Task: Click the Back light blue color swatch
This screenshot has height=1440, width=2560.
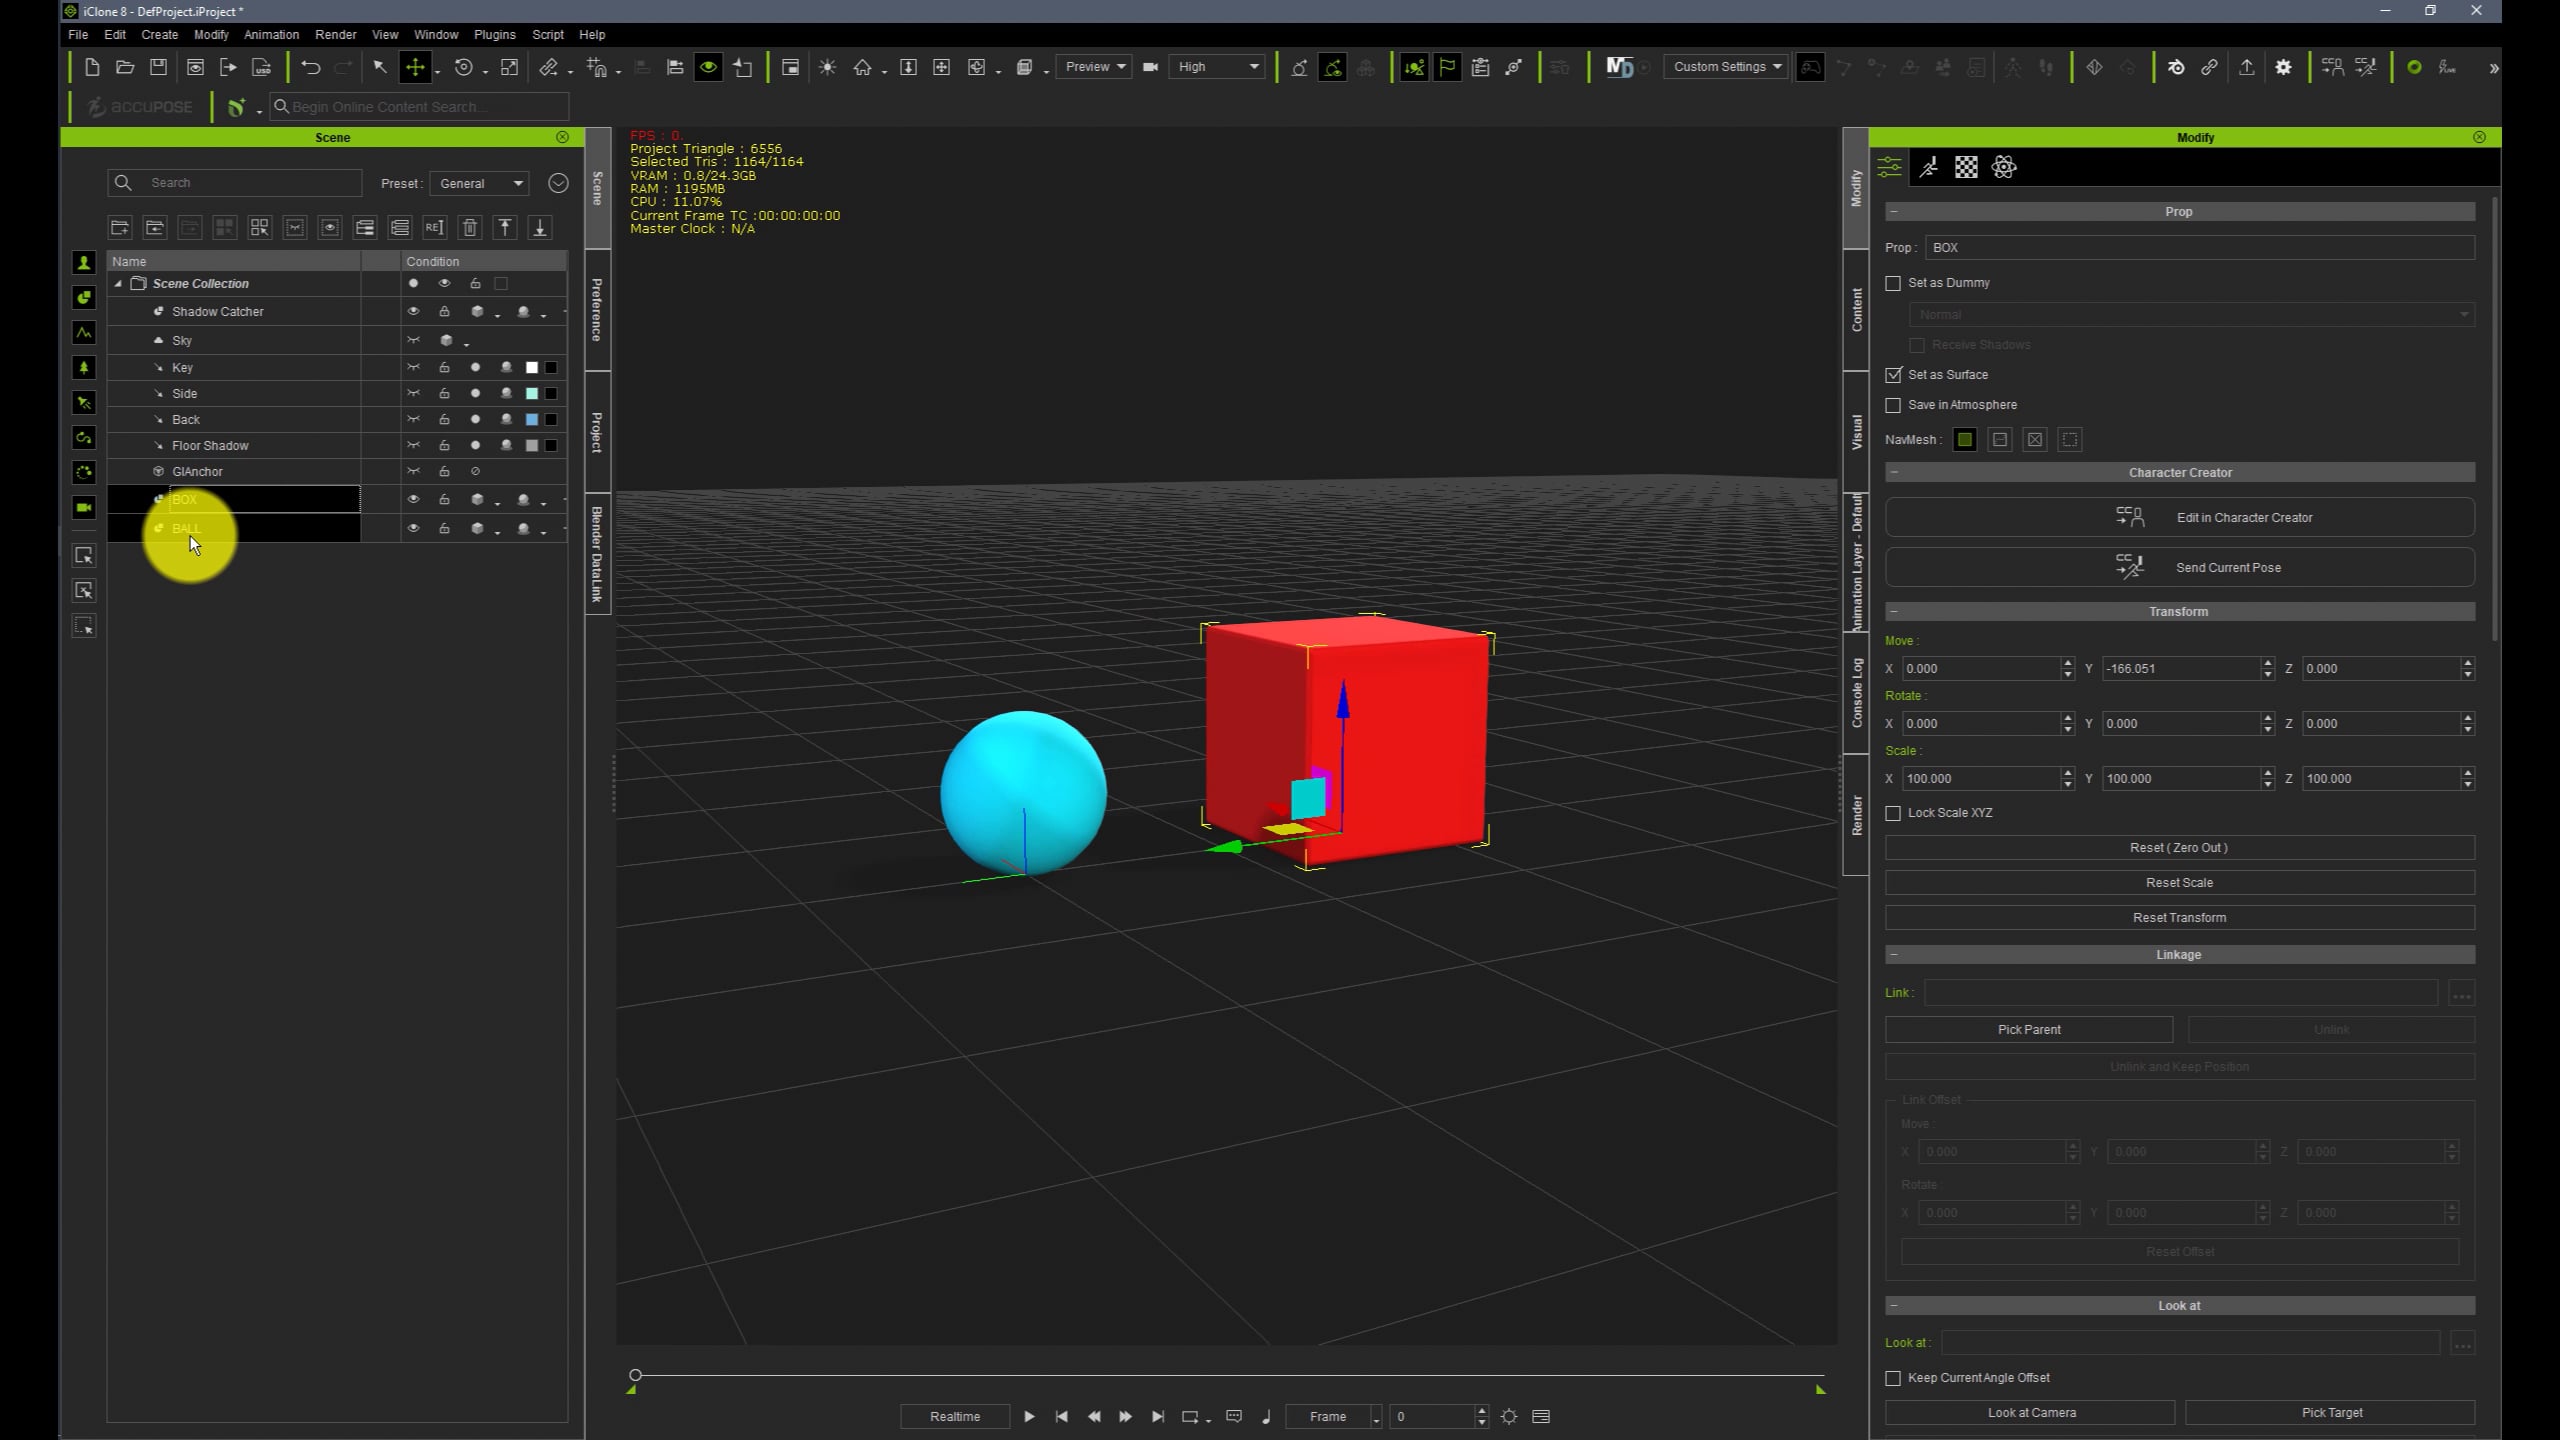Action: [532, 419]
